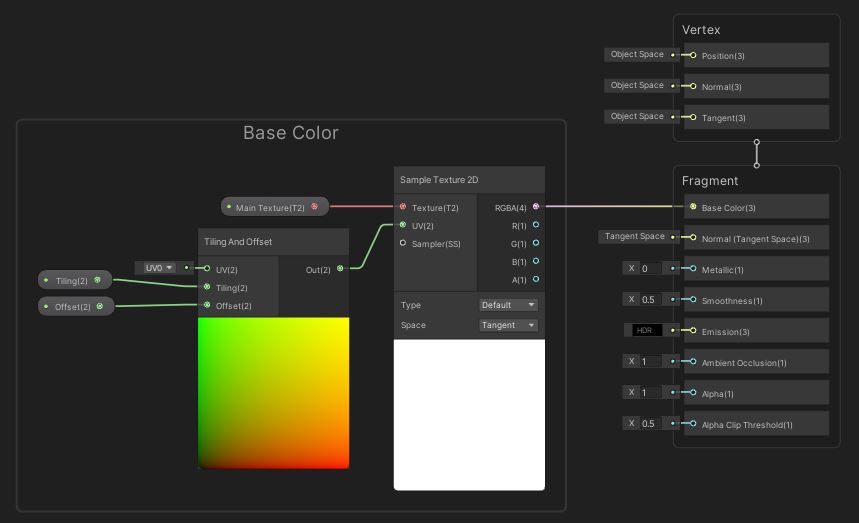Viewport: 859px width, 523px height.
Task: Click the Alpha Clip Threshold(1) input port
Action: (x=693, y=423)
